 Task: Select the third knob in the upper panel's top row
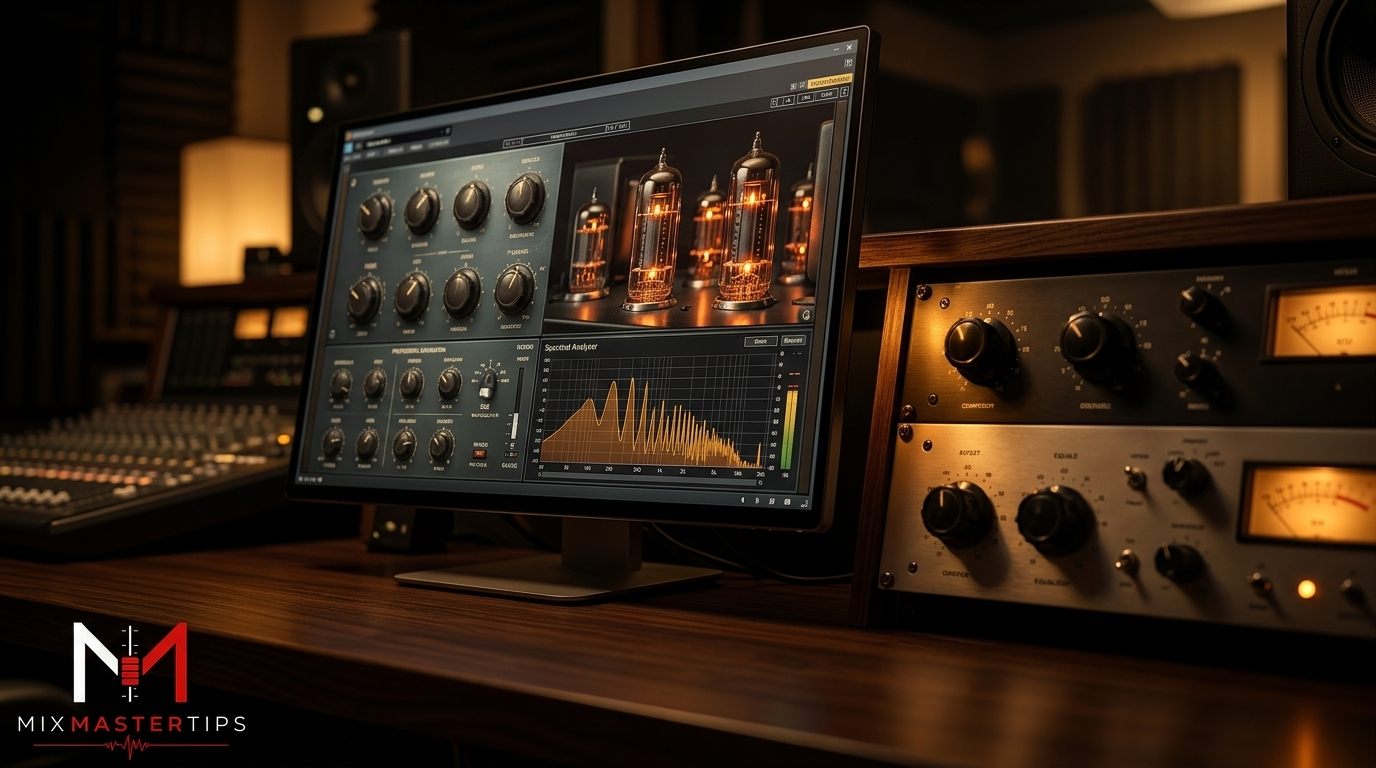point(471,203)
